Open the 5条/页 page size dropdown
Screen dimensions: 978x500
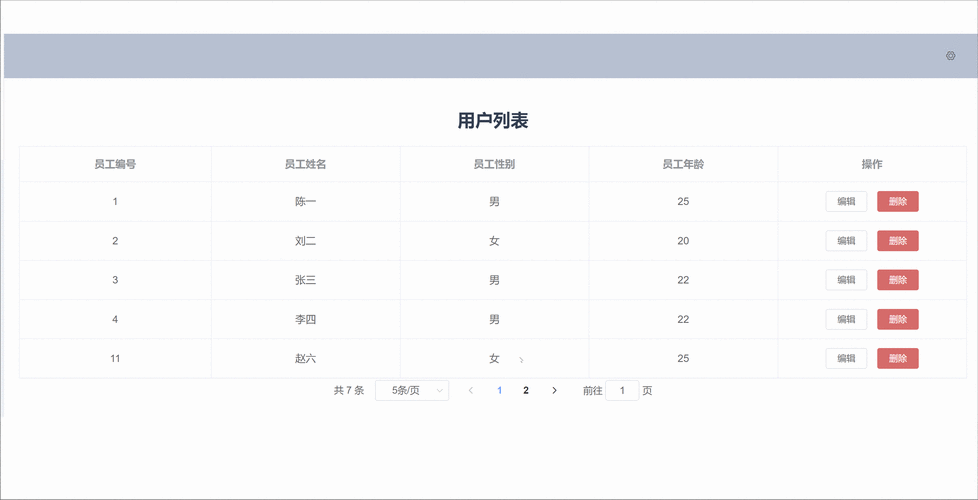pos(411,390)
